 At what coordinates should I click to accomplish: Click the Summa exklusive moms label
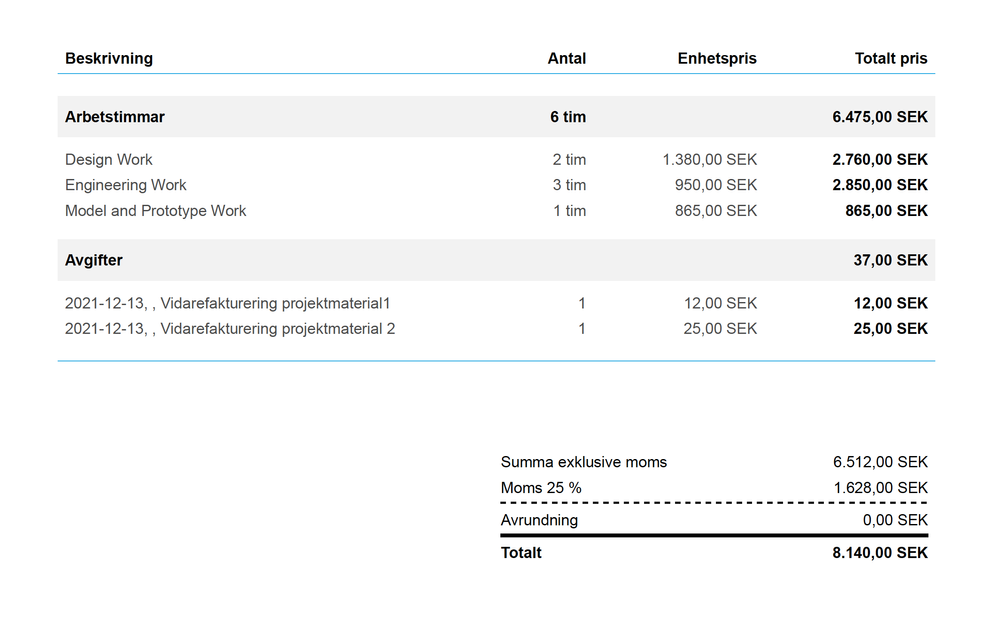584,462
